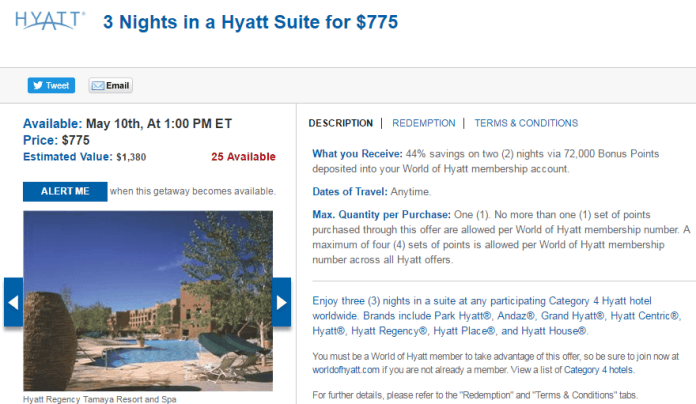The image size is (696, 404).
Task: Click the Twitter bird icon
Action: (38, 85)
